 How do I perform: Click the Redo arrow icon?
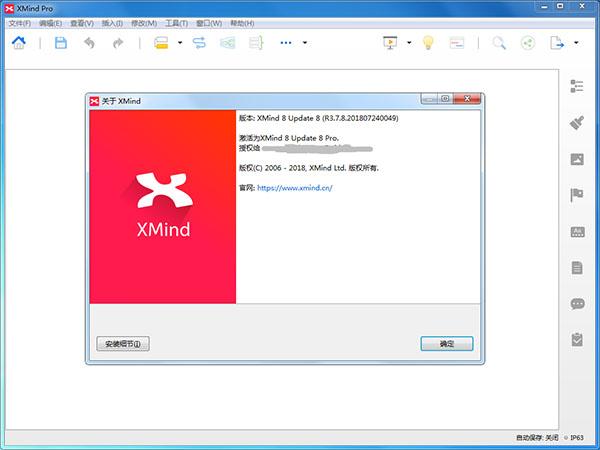click(x=118, y=43)
